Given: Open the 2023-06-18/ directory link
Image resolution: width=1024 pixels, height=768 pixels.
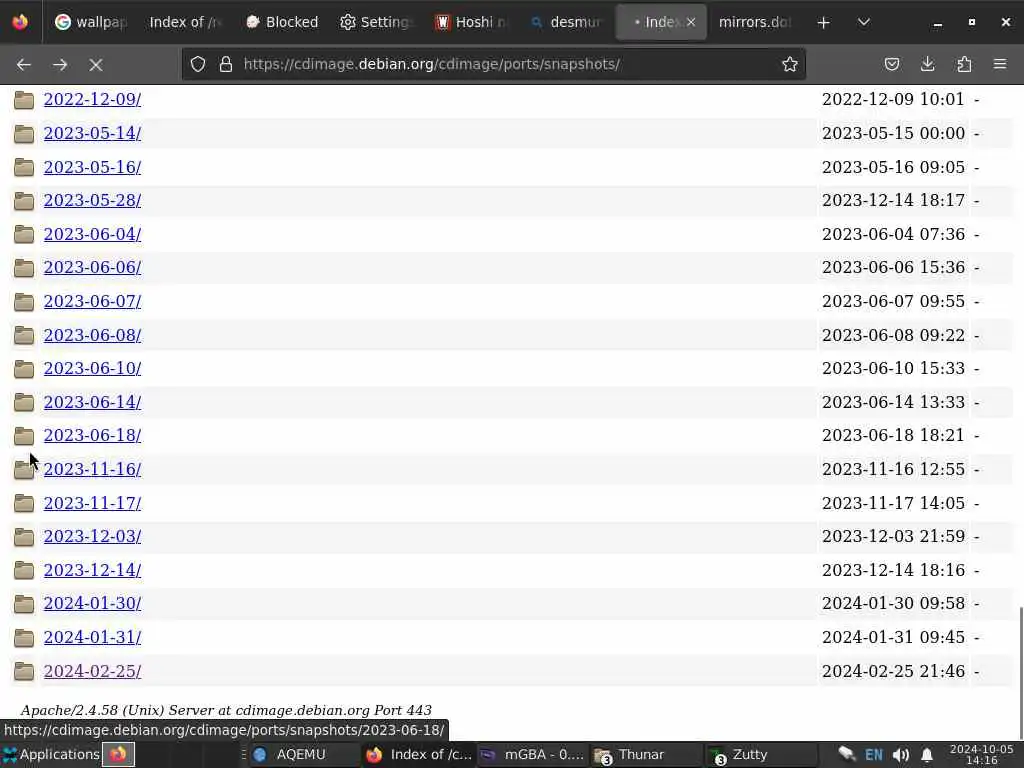Looking at the screenshot, I should (x=92, y=436).
